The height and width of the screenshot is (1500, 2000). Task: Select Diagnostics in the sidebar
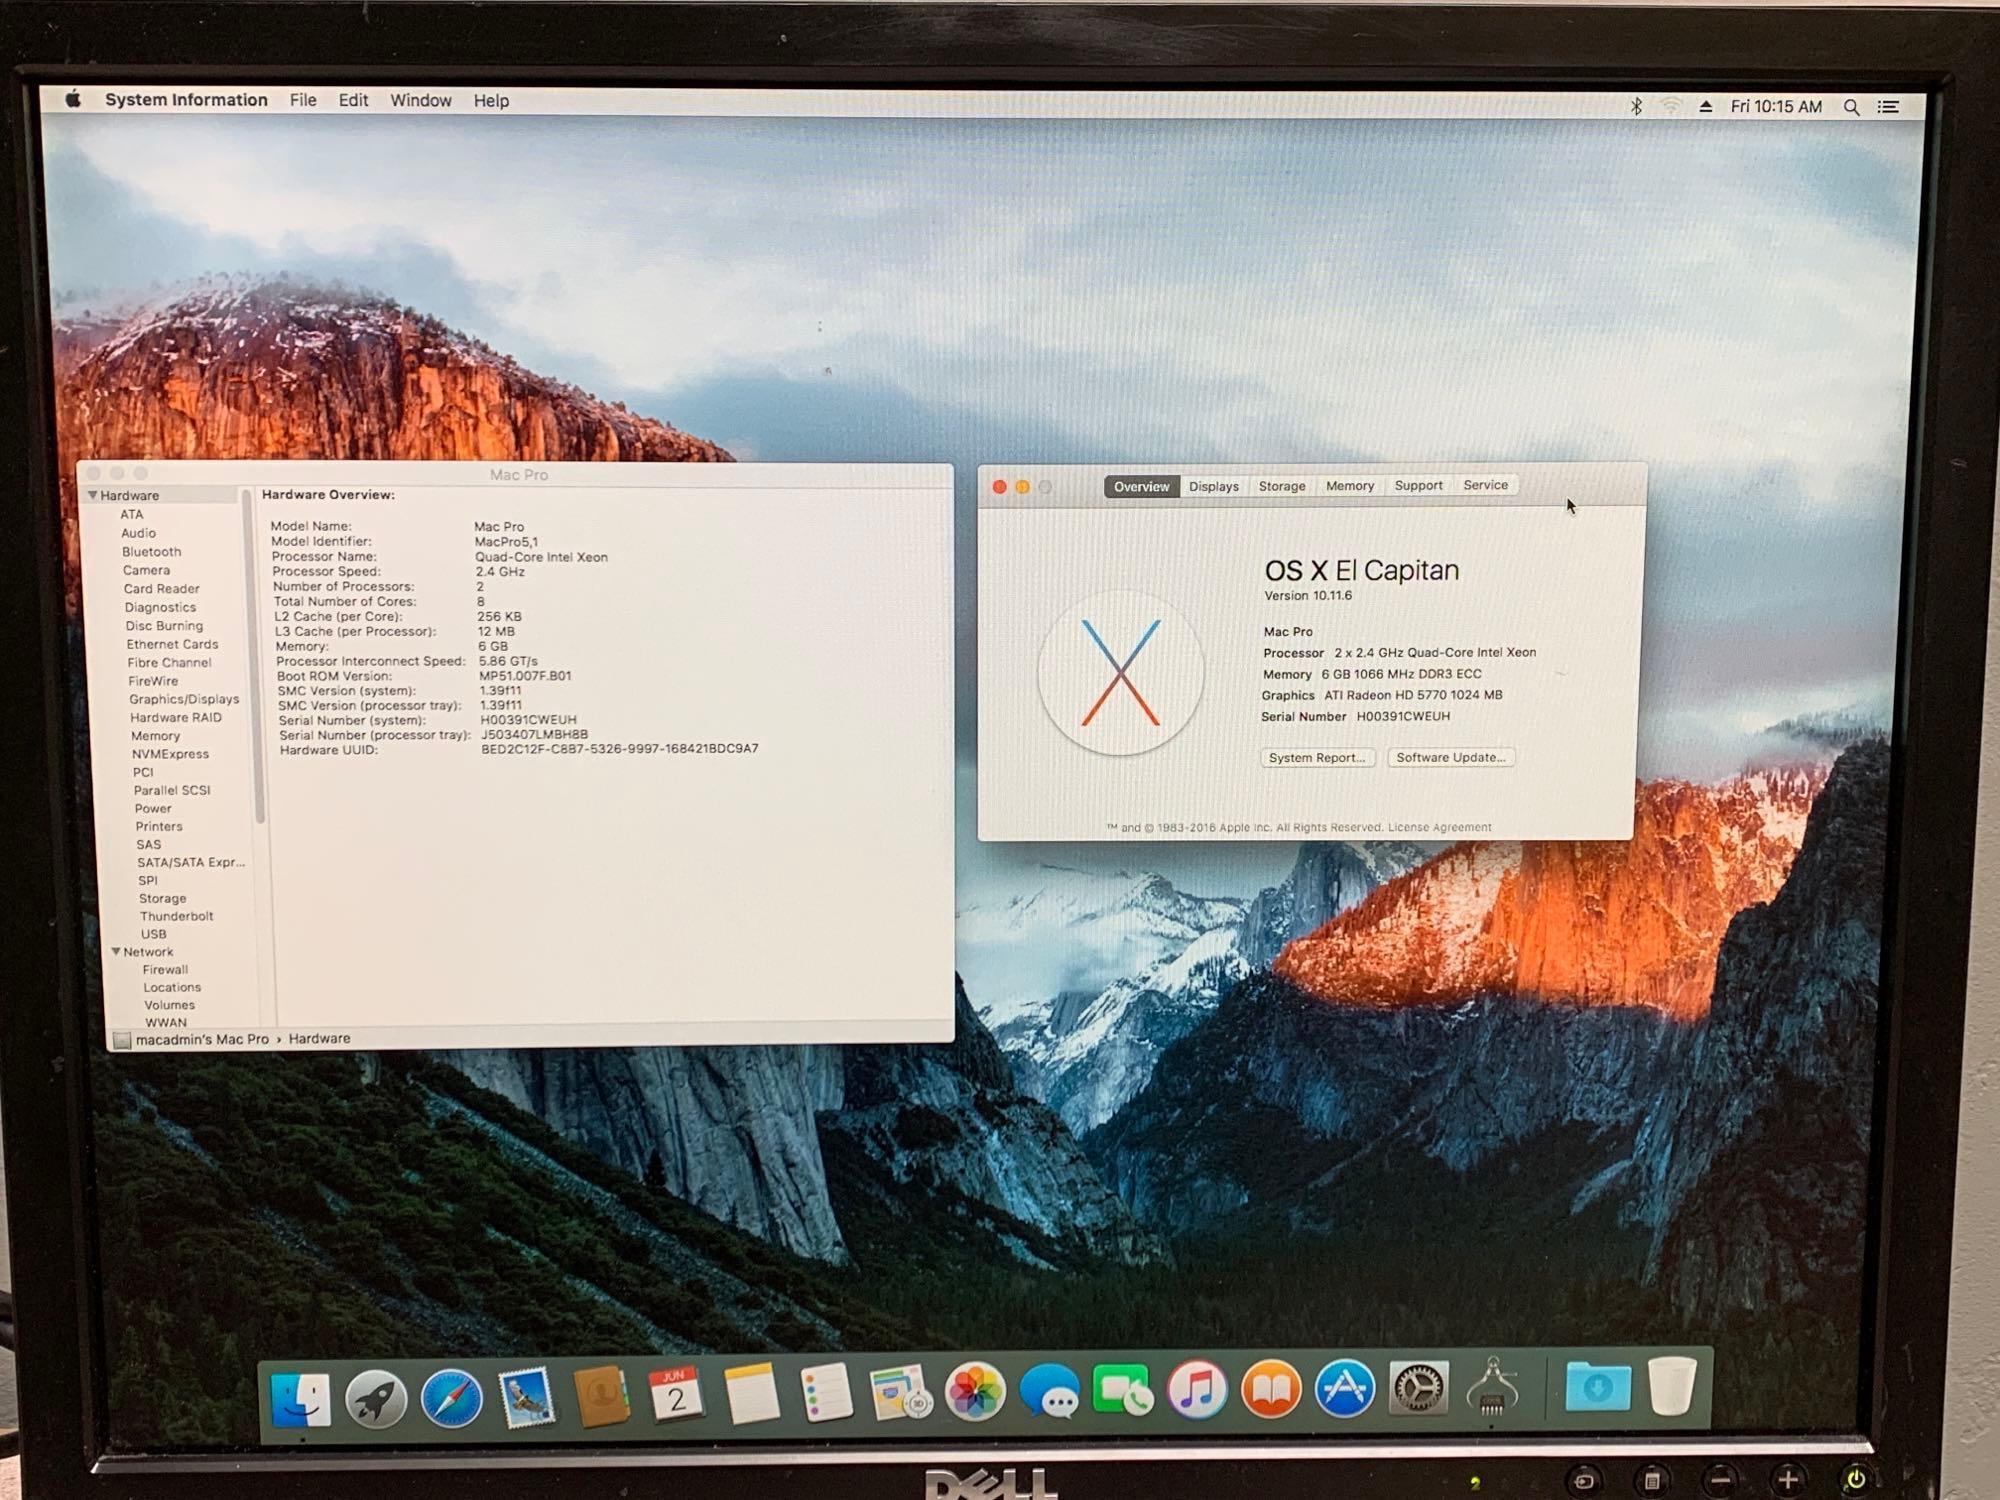160,607
